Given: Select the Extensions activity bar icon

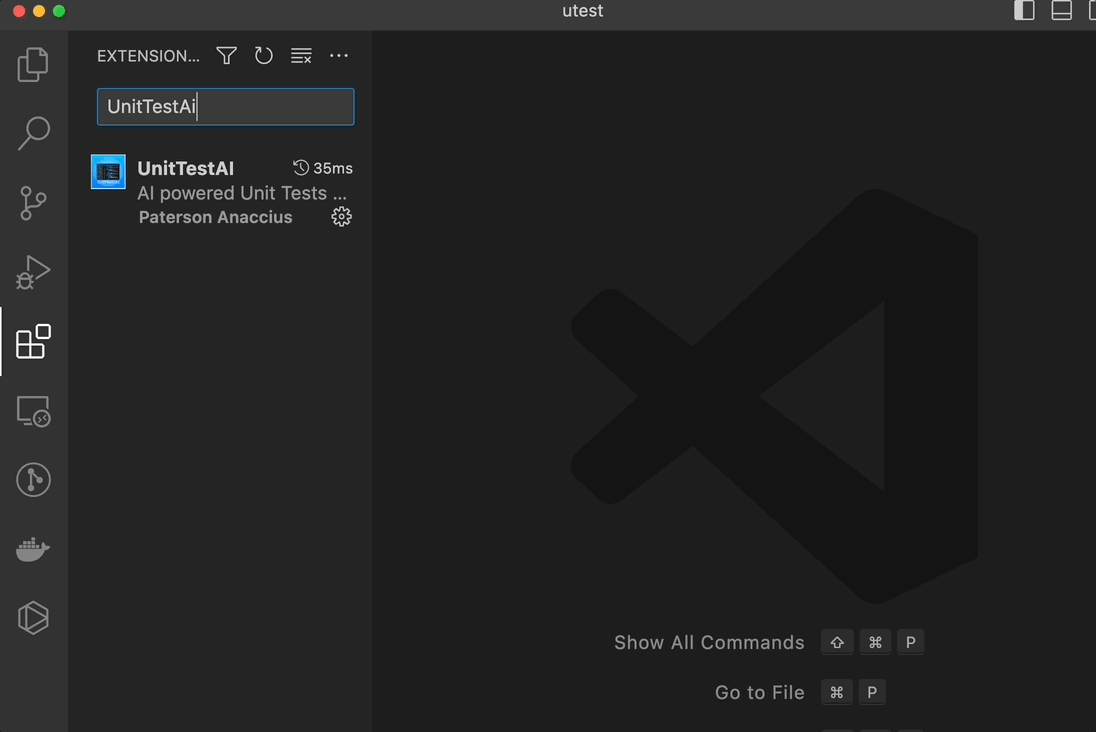Looking at the screenshot, I should click(33, 342).
